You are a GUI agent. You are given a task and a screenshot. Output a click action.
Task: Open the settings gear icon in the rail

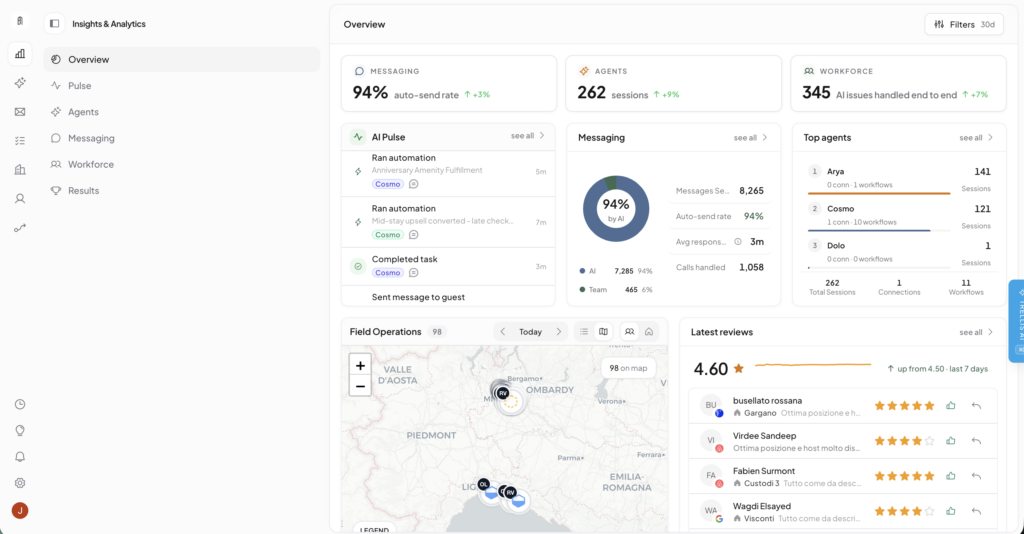[x=20, y=483]
